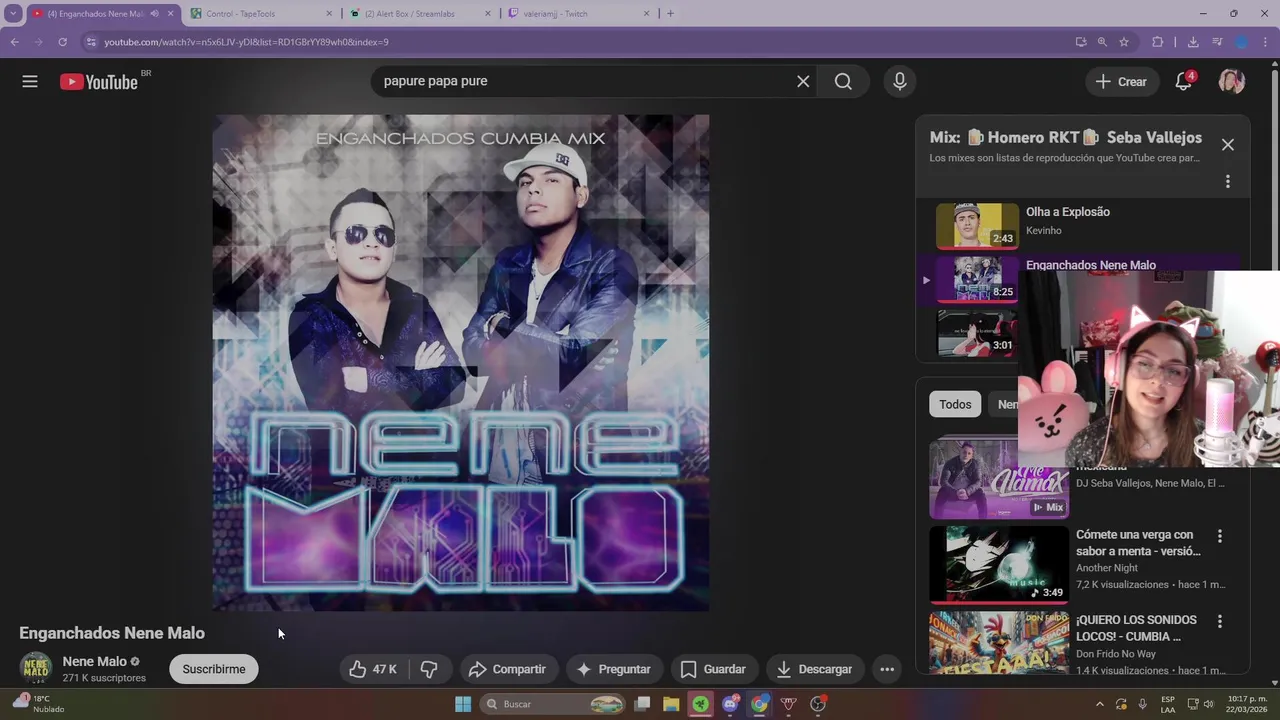Click the system tray microphone icon
The width and height of the screenshot is (1280, 720).
(1143, 704)
